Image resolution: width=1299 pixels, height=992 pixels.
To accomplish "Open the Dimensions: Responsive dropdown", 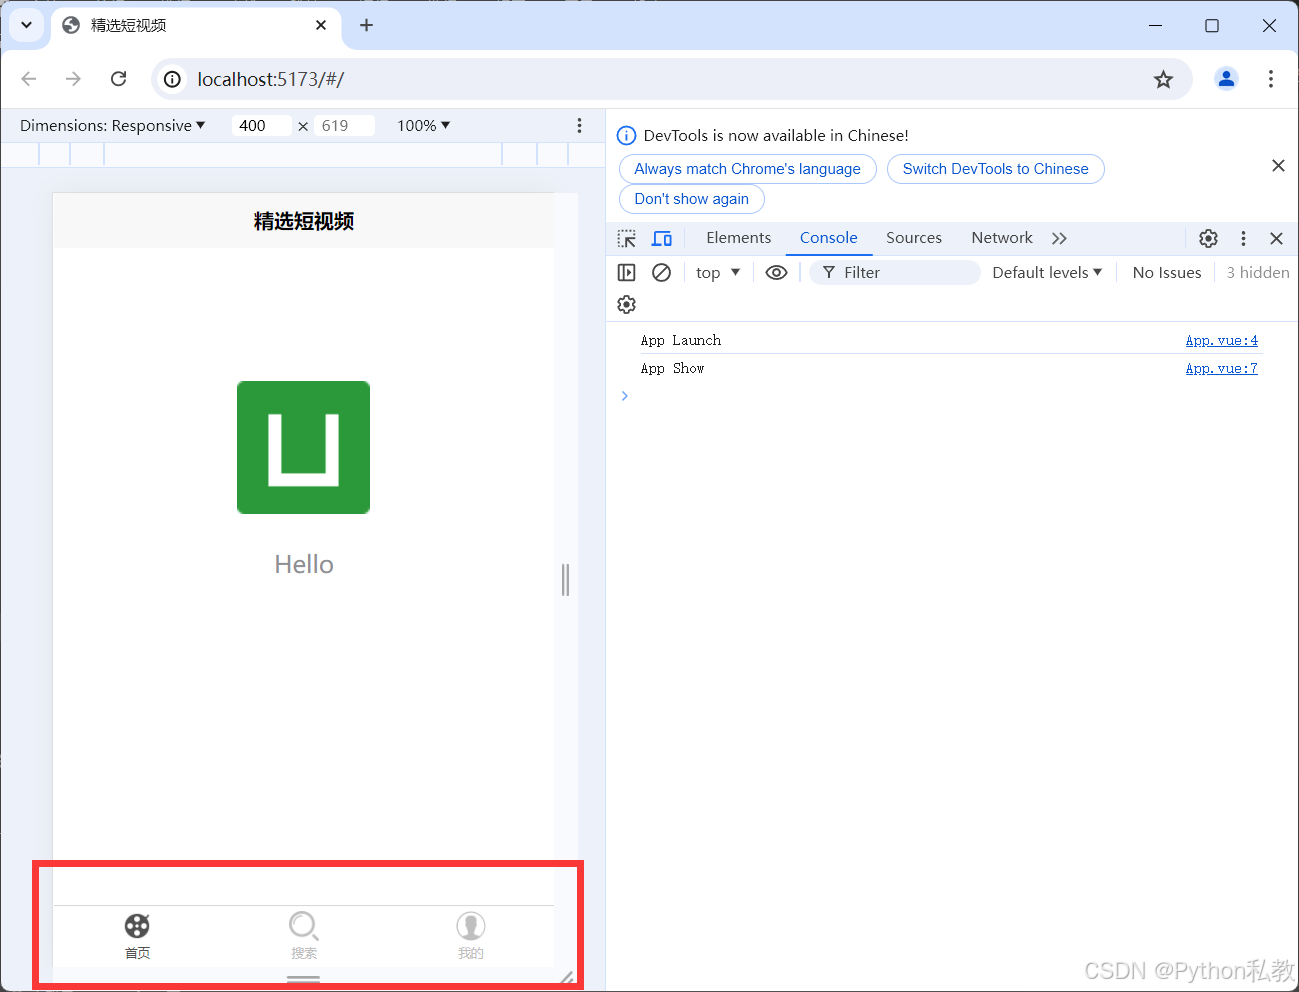I will pyautogui.click(x=112, y=125).
